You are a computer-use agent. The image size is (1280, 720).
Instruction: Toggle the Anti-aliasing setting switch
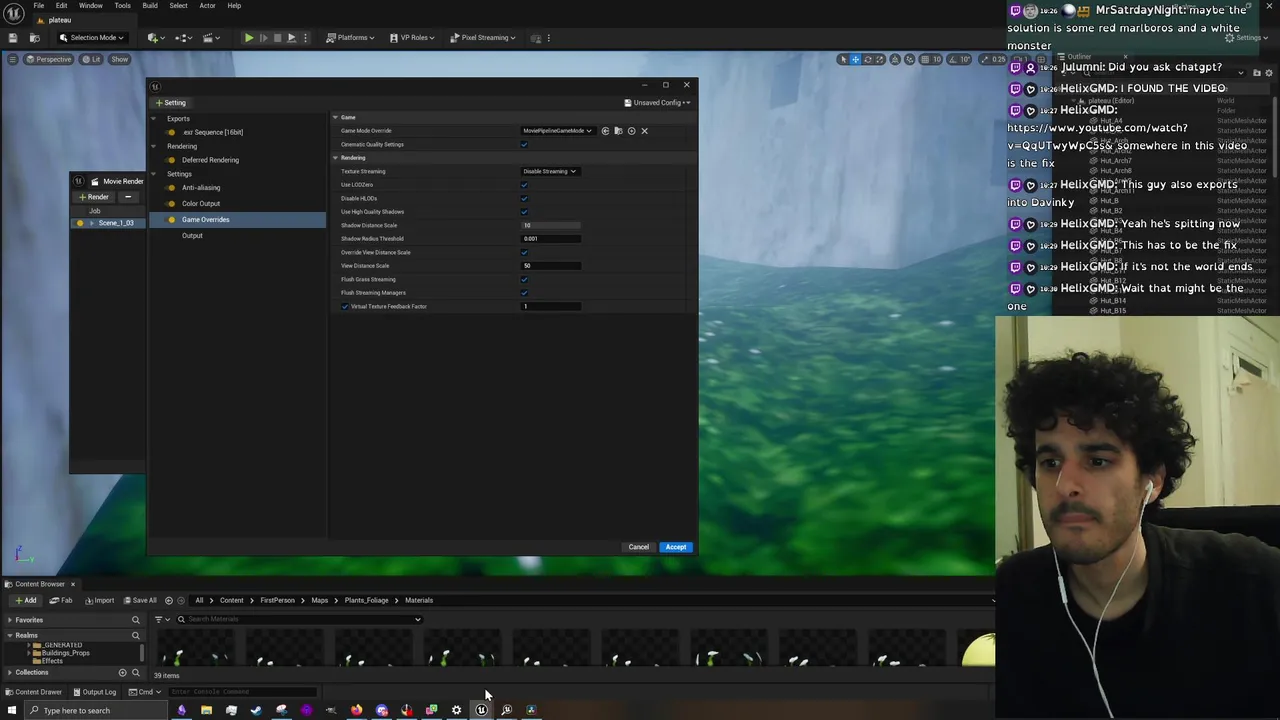171,188
